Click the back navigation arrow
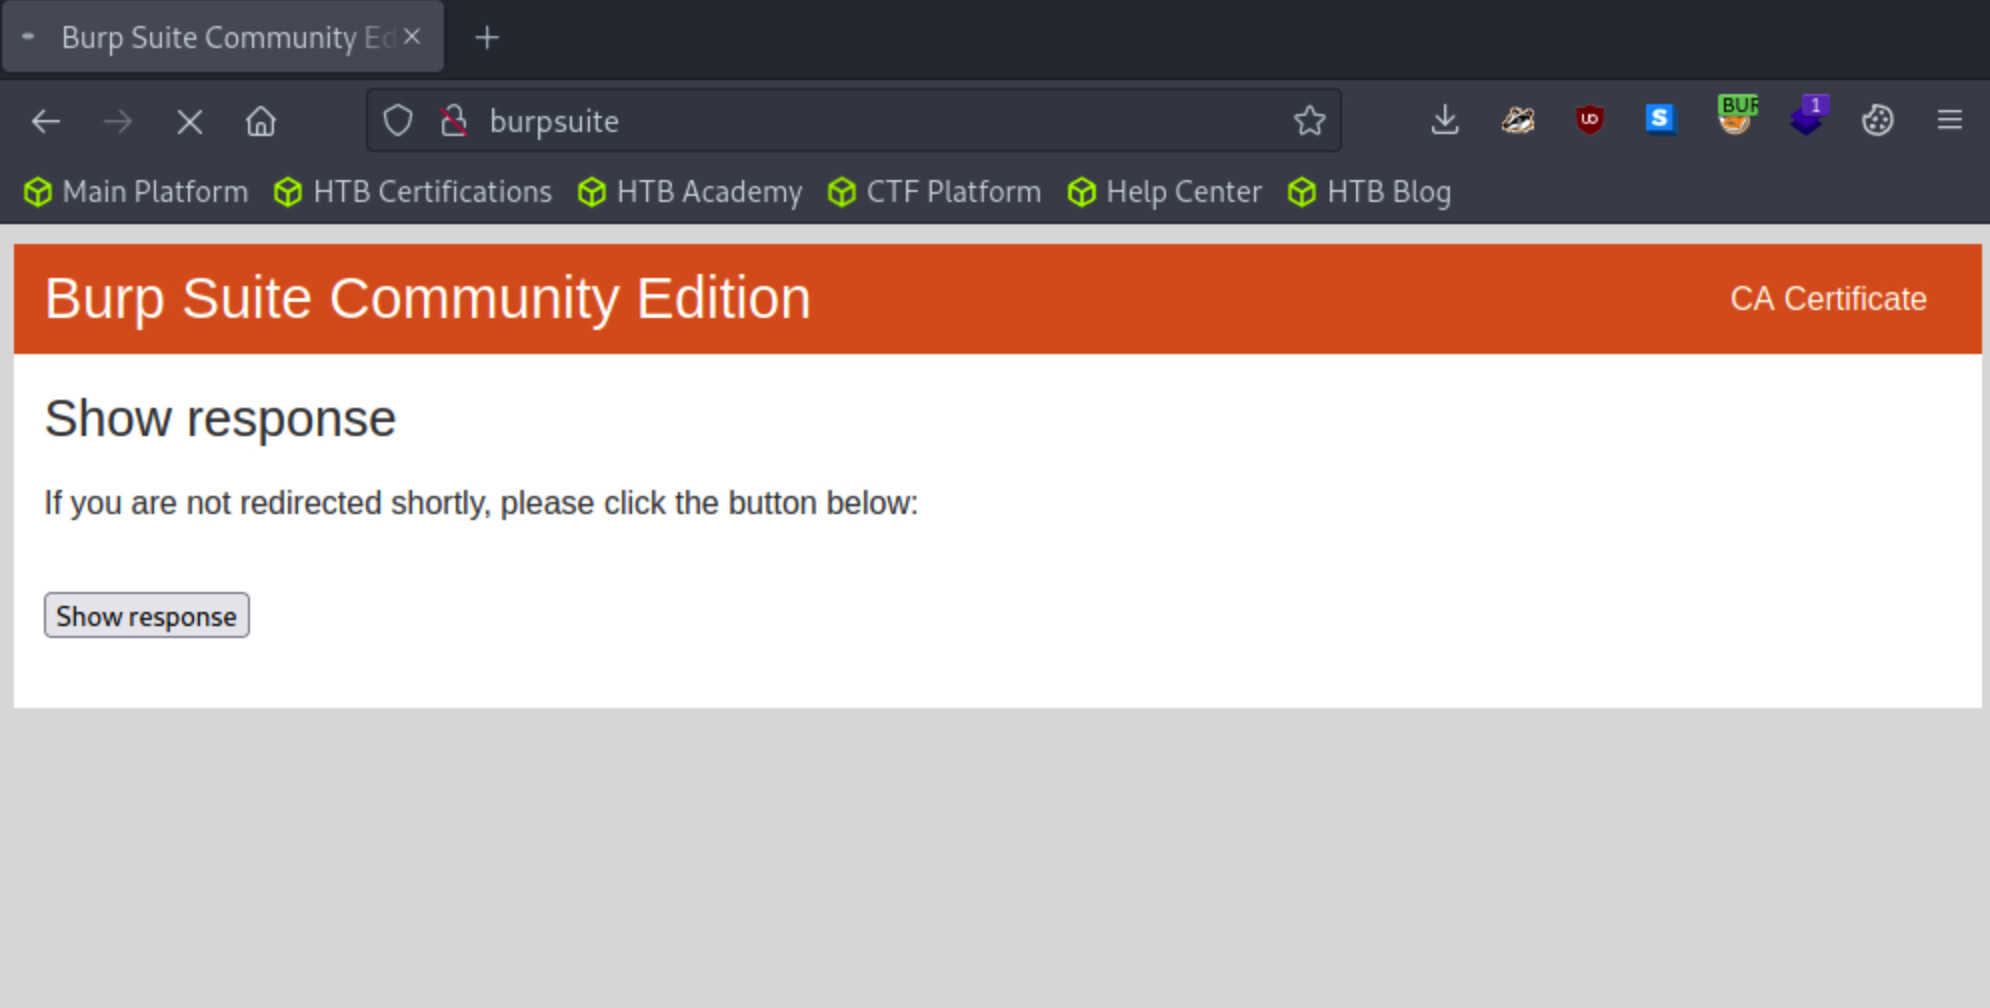Viewport: 1990px width, 1008px height. click(46, 122)
